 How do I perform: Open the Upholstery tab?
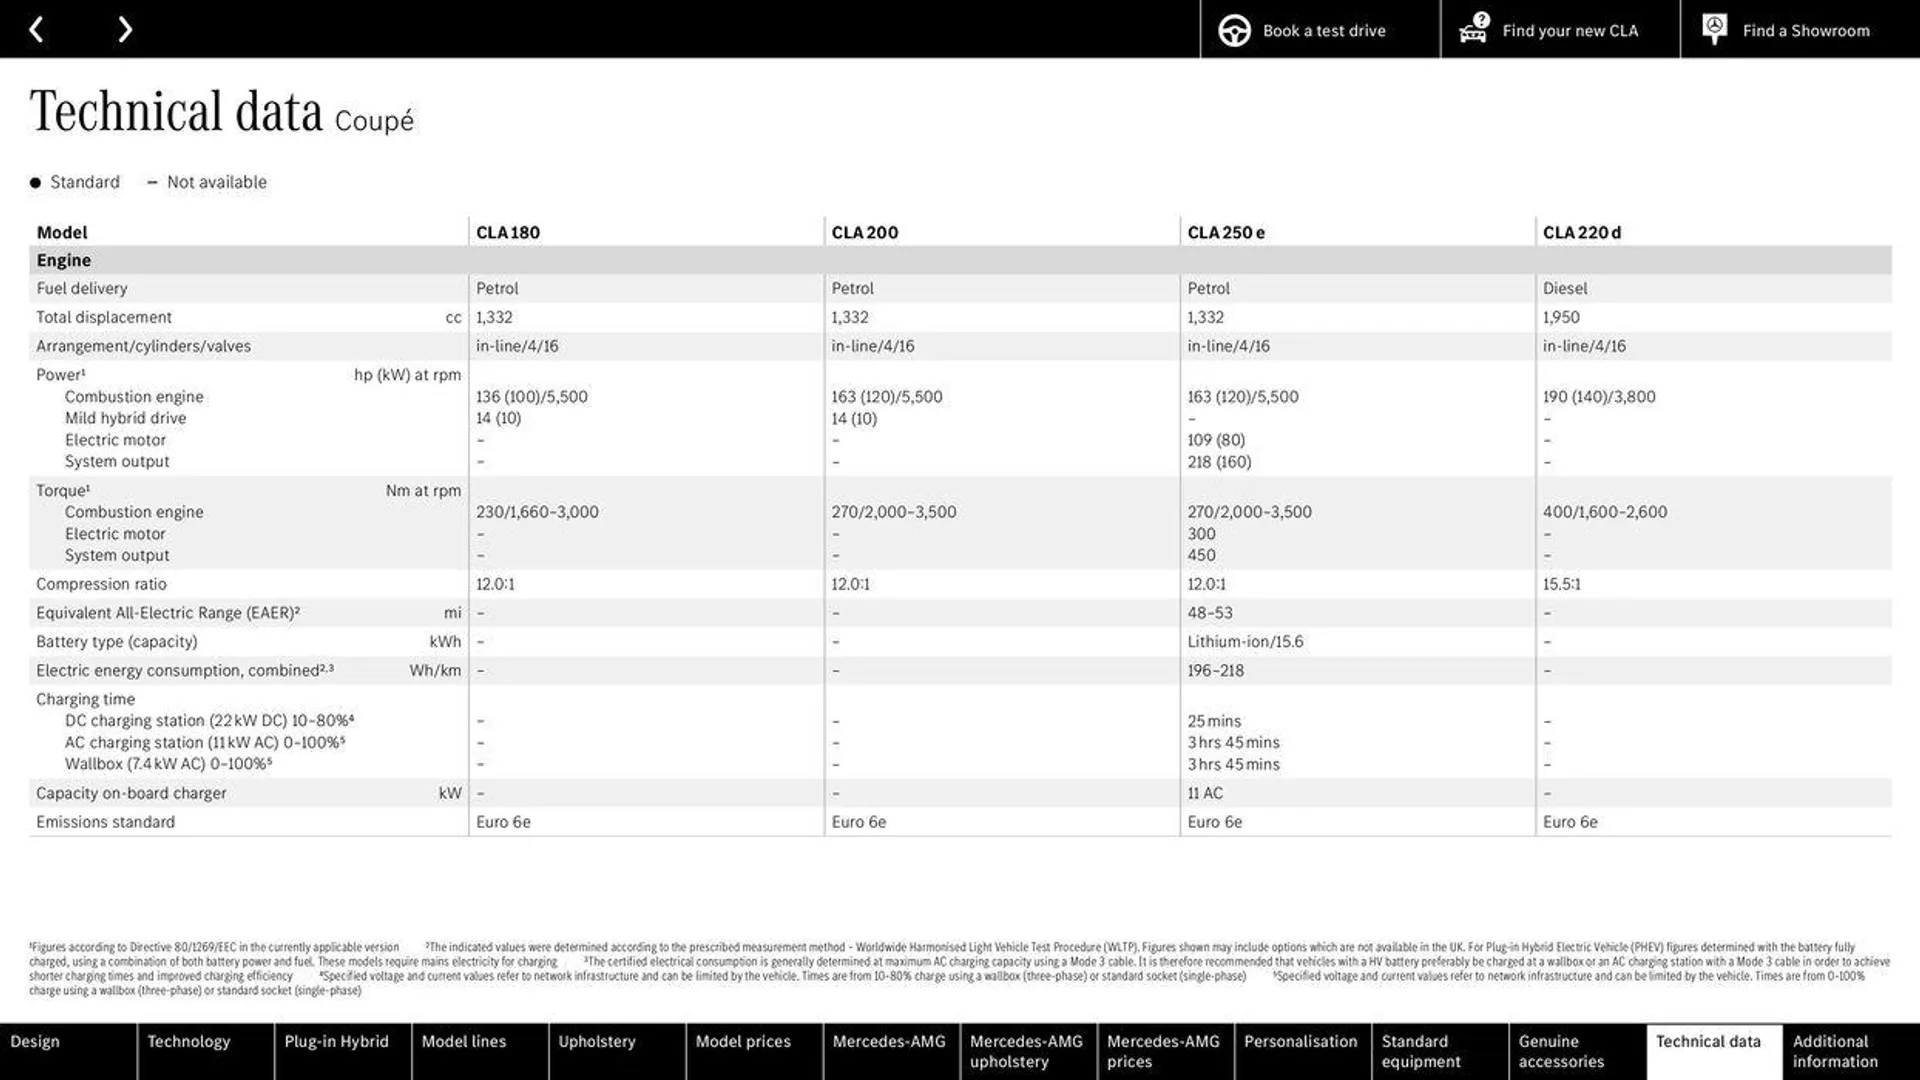point(617,1051)
